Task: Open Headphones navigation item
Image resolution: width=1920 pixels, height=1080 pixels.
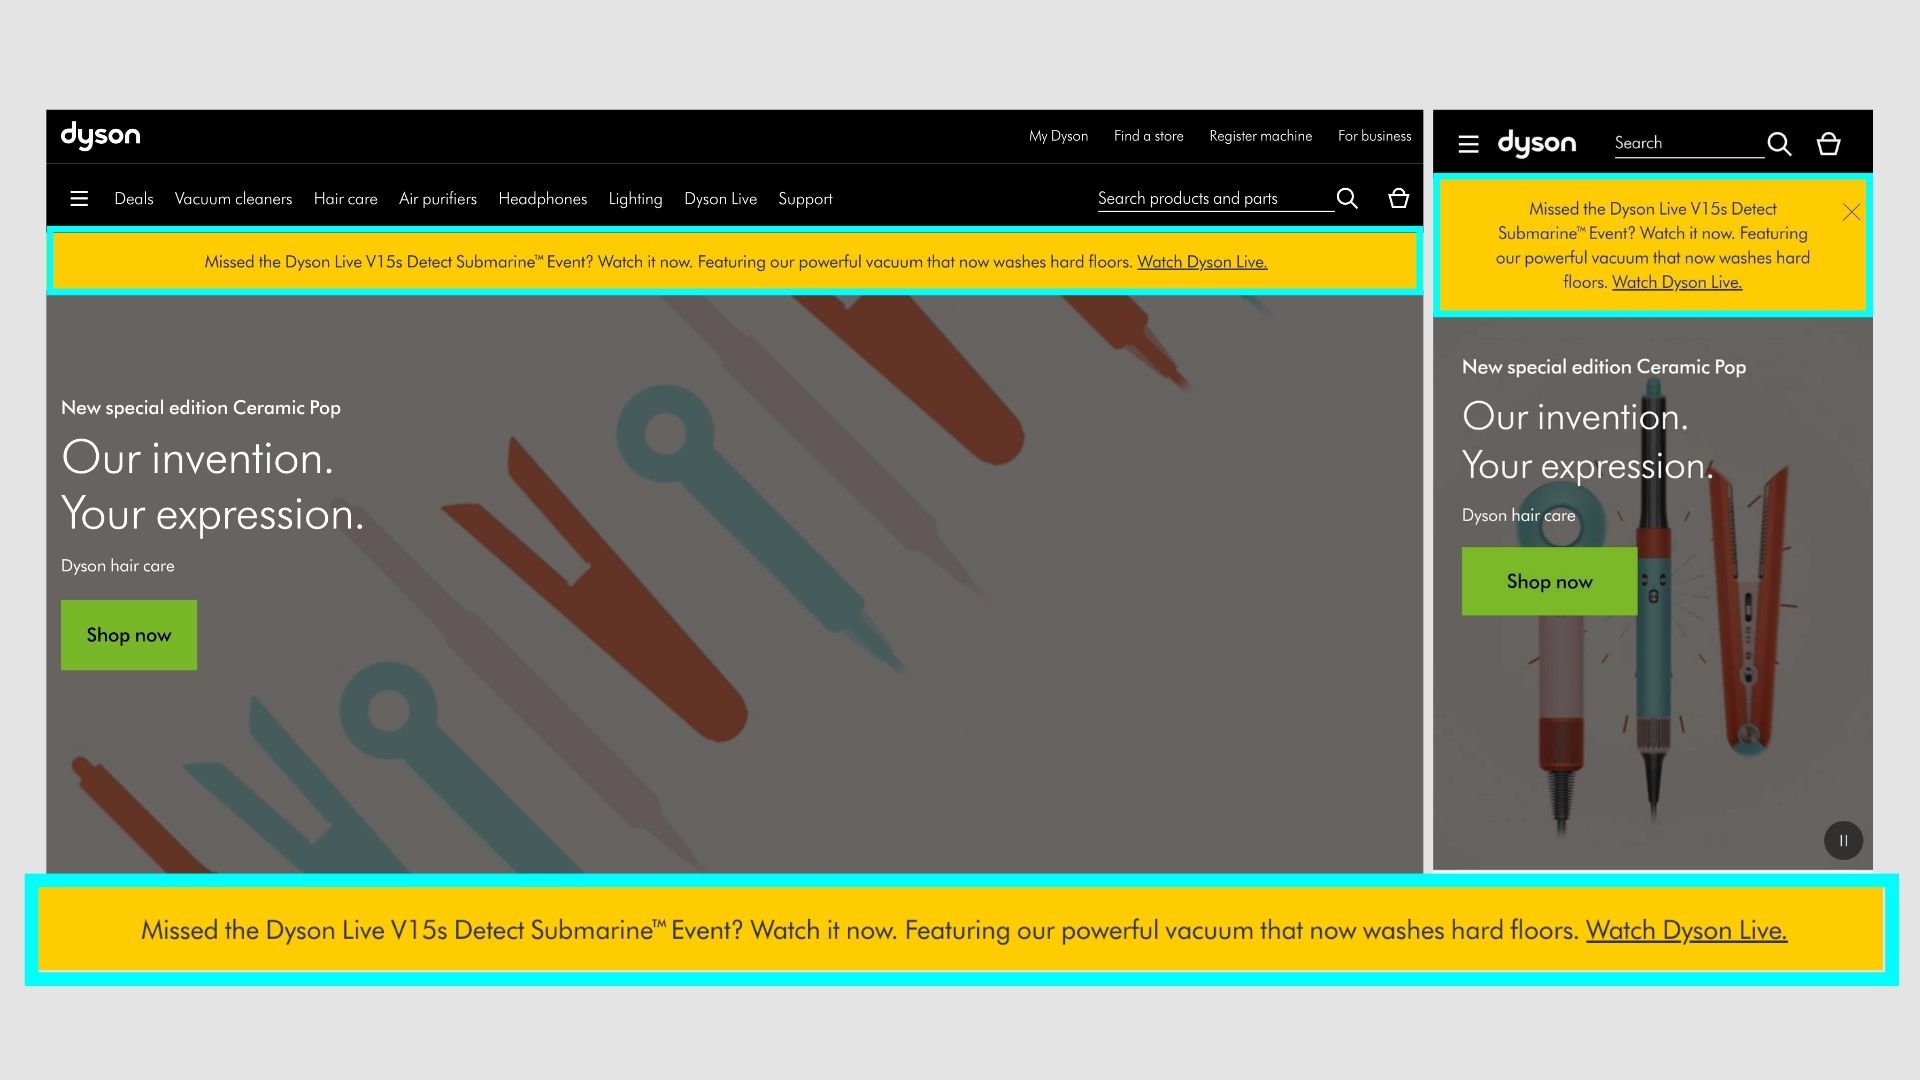Action: click(x=543, y=199)
